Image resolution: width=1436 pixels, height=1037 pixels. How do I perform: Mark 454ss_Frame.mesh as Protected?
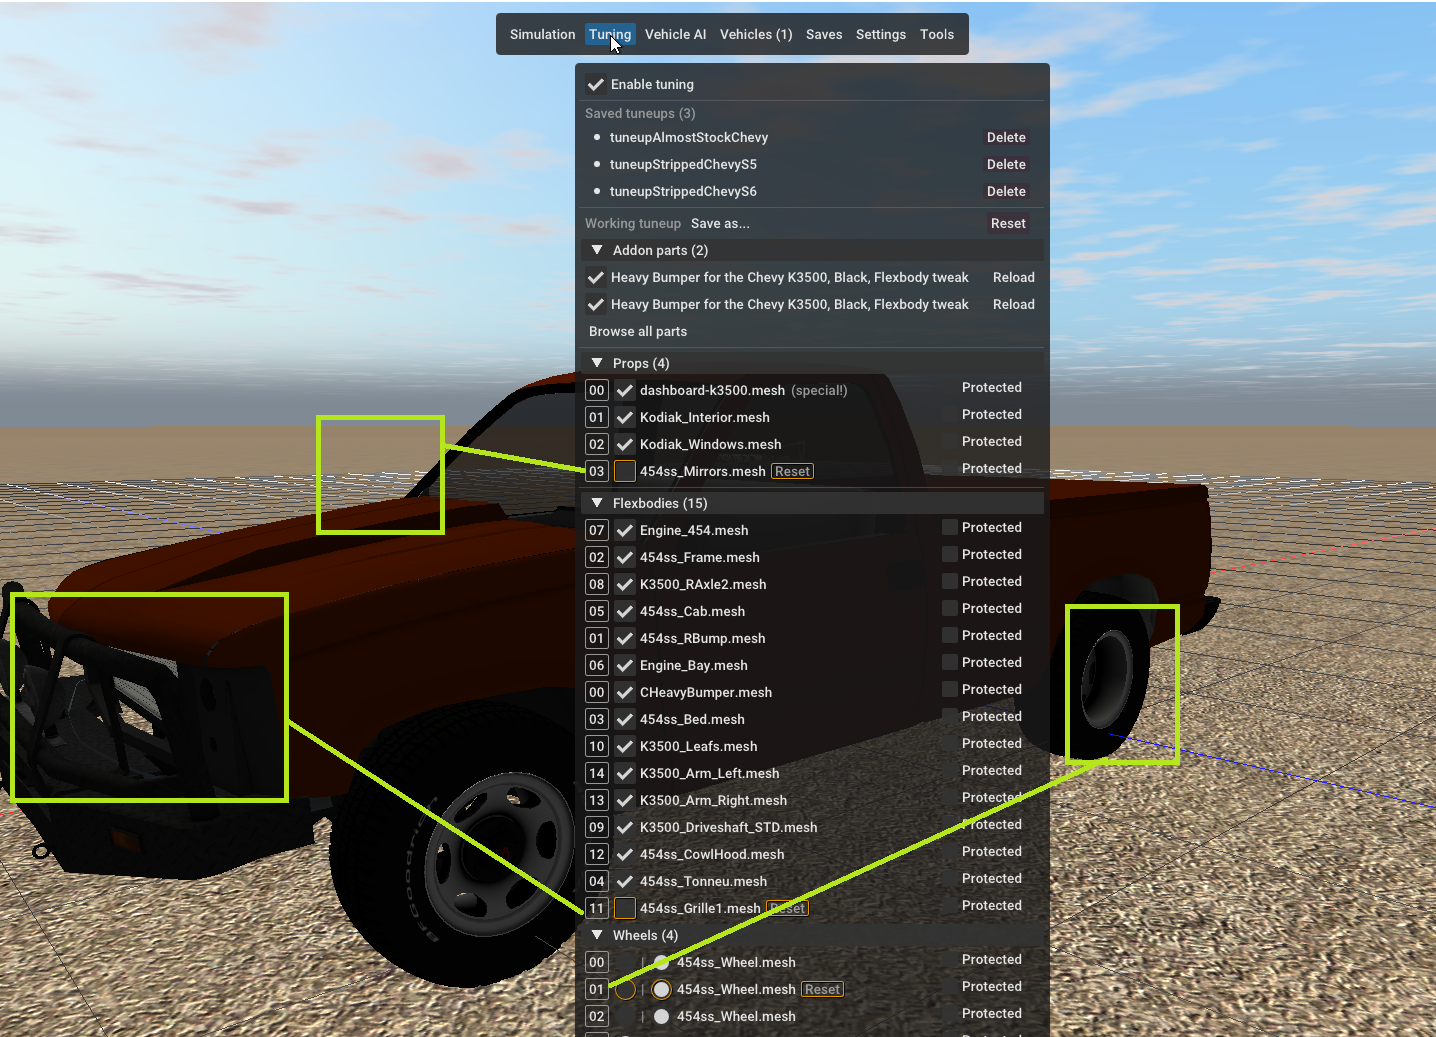tap(950, 554)
